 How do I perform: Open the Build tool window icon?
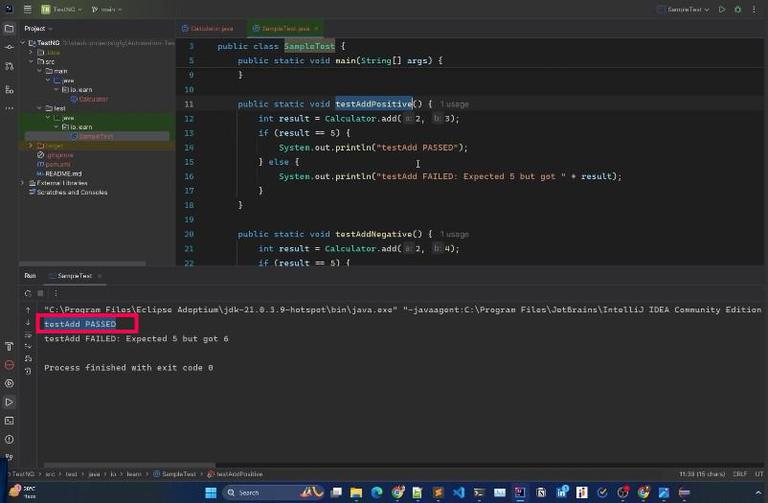tap(9, 346)
